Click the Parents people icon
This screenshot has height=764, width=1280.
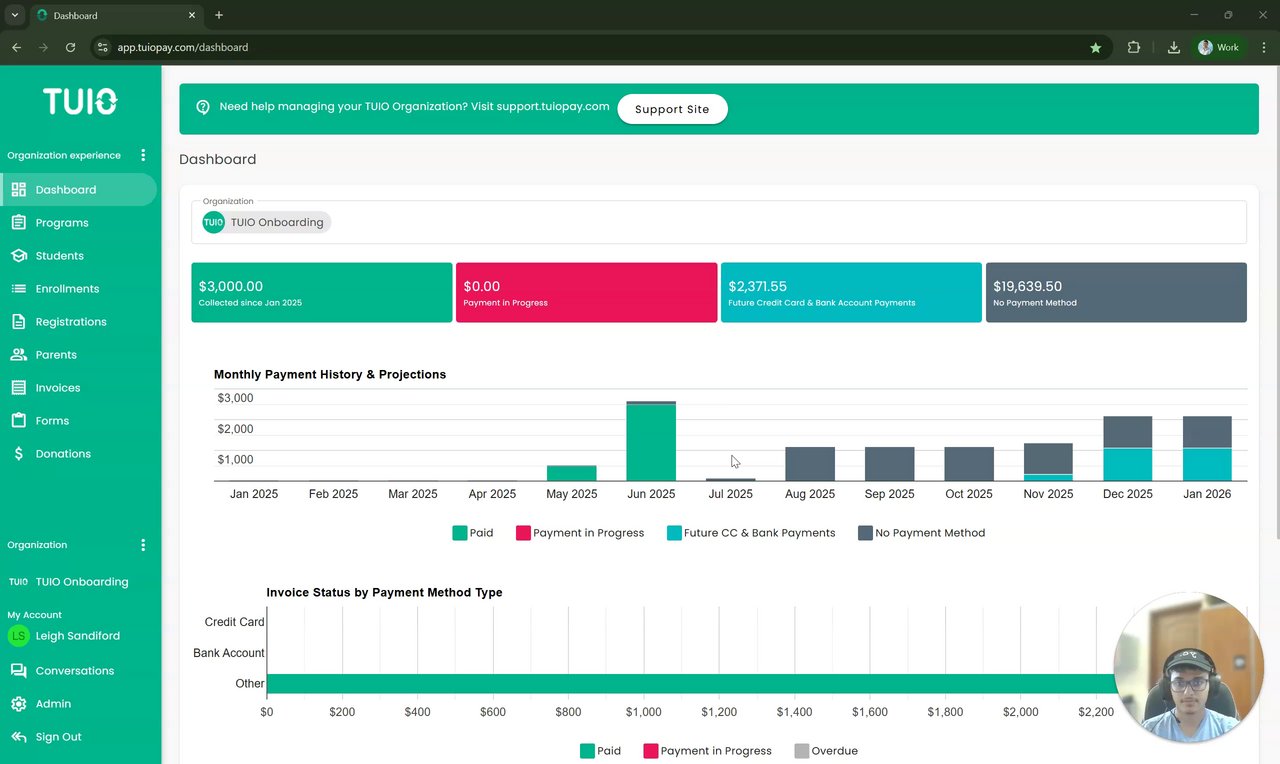click(18, 355)
